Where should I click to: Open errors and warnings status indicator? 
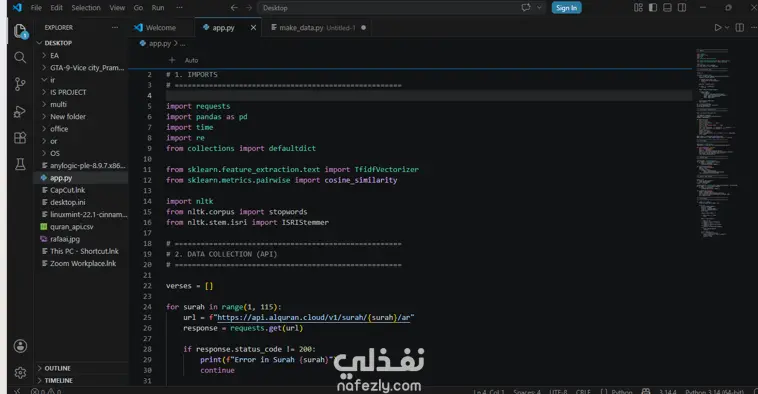[46, 391]
